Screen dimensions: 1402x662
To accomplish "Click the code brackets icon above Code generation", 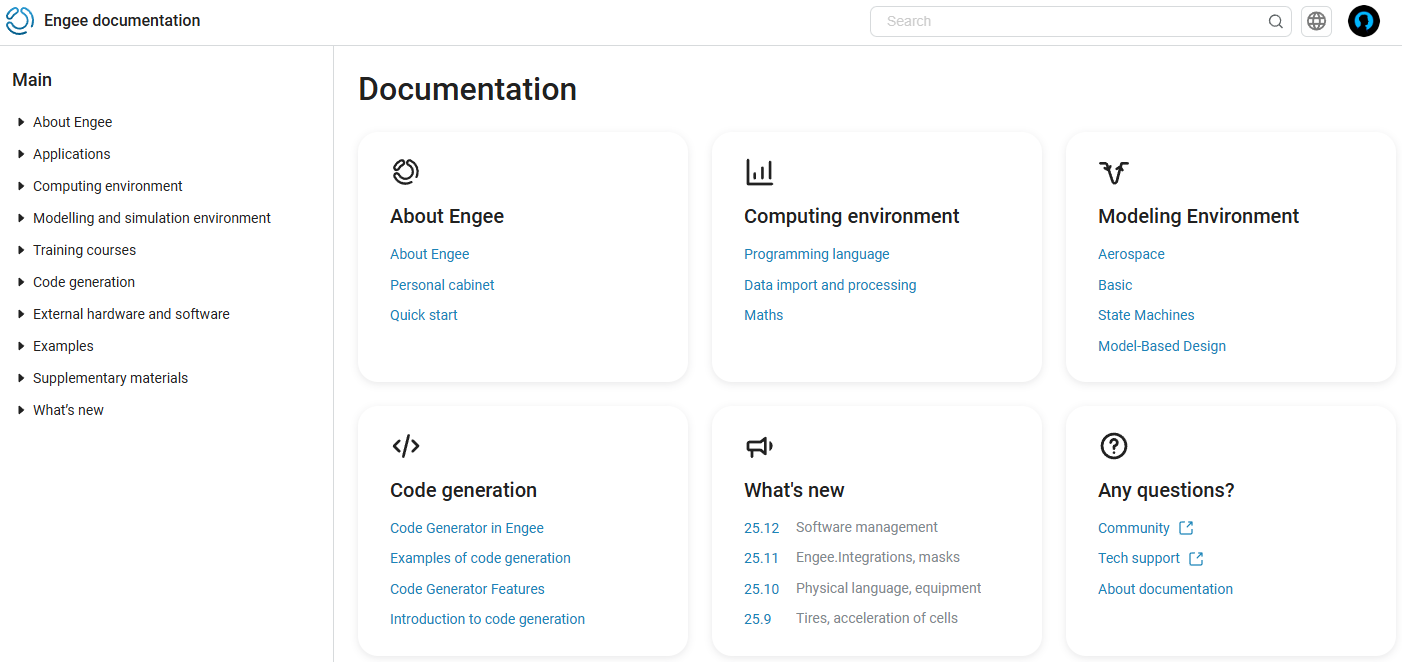I will point(405,446).
